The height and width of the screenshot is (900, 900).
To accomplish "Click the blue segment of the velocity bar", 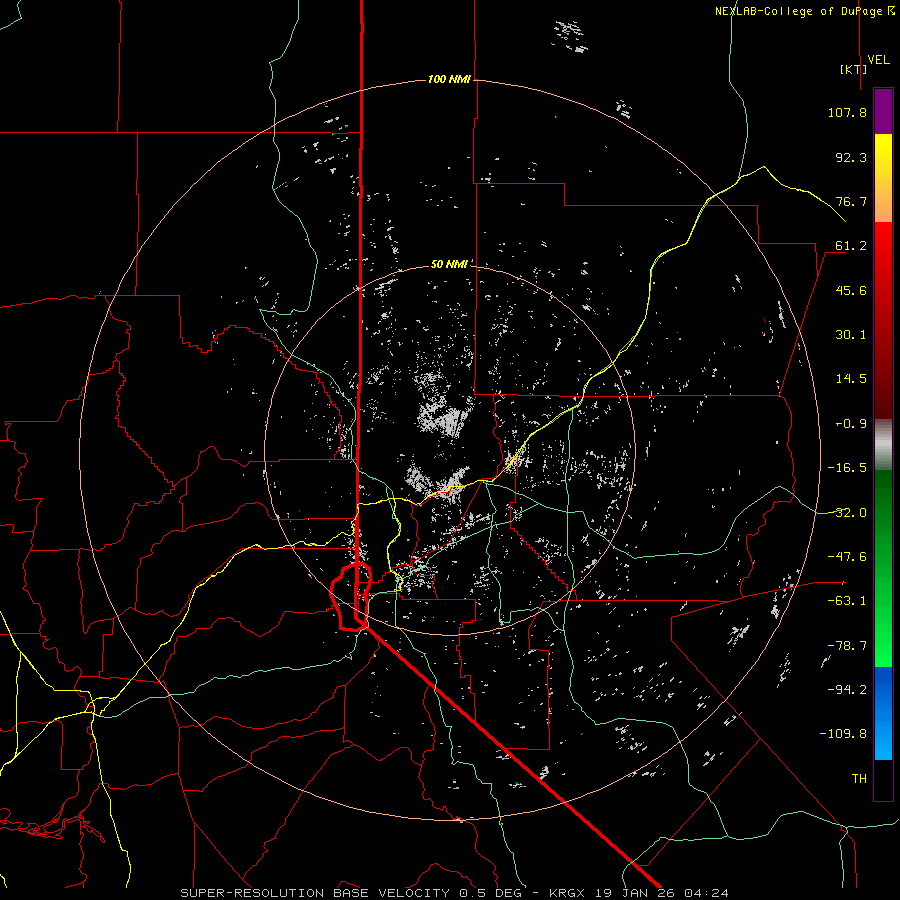I will click(x=883, y=713).
